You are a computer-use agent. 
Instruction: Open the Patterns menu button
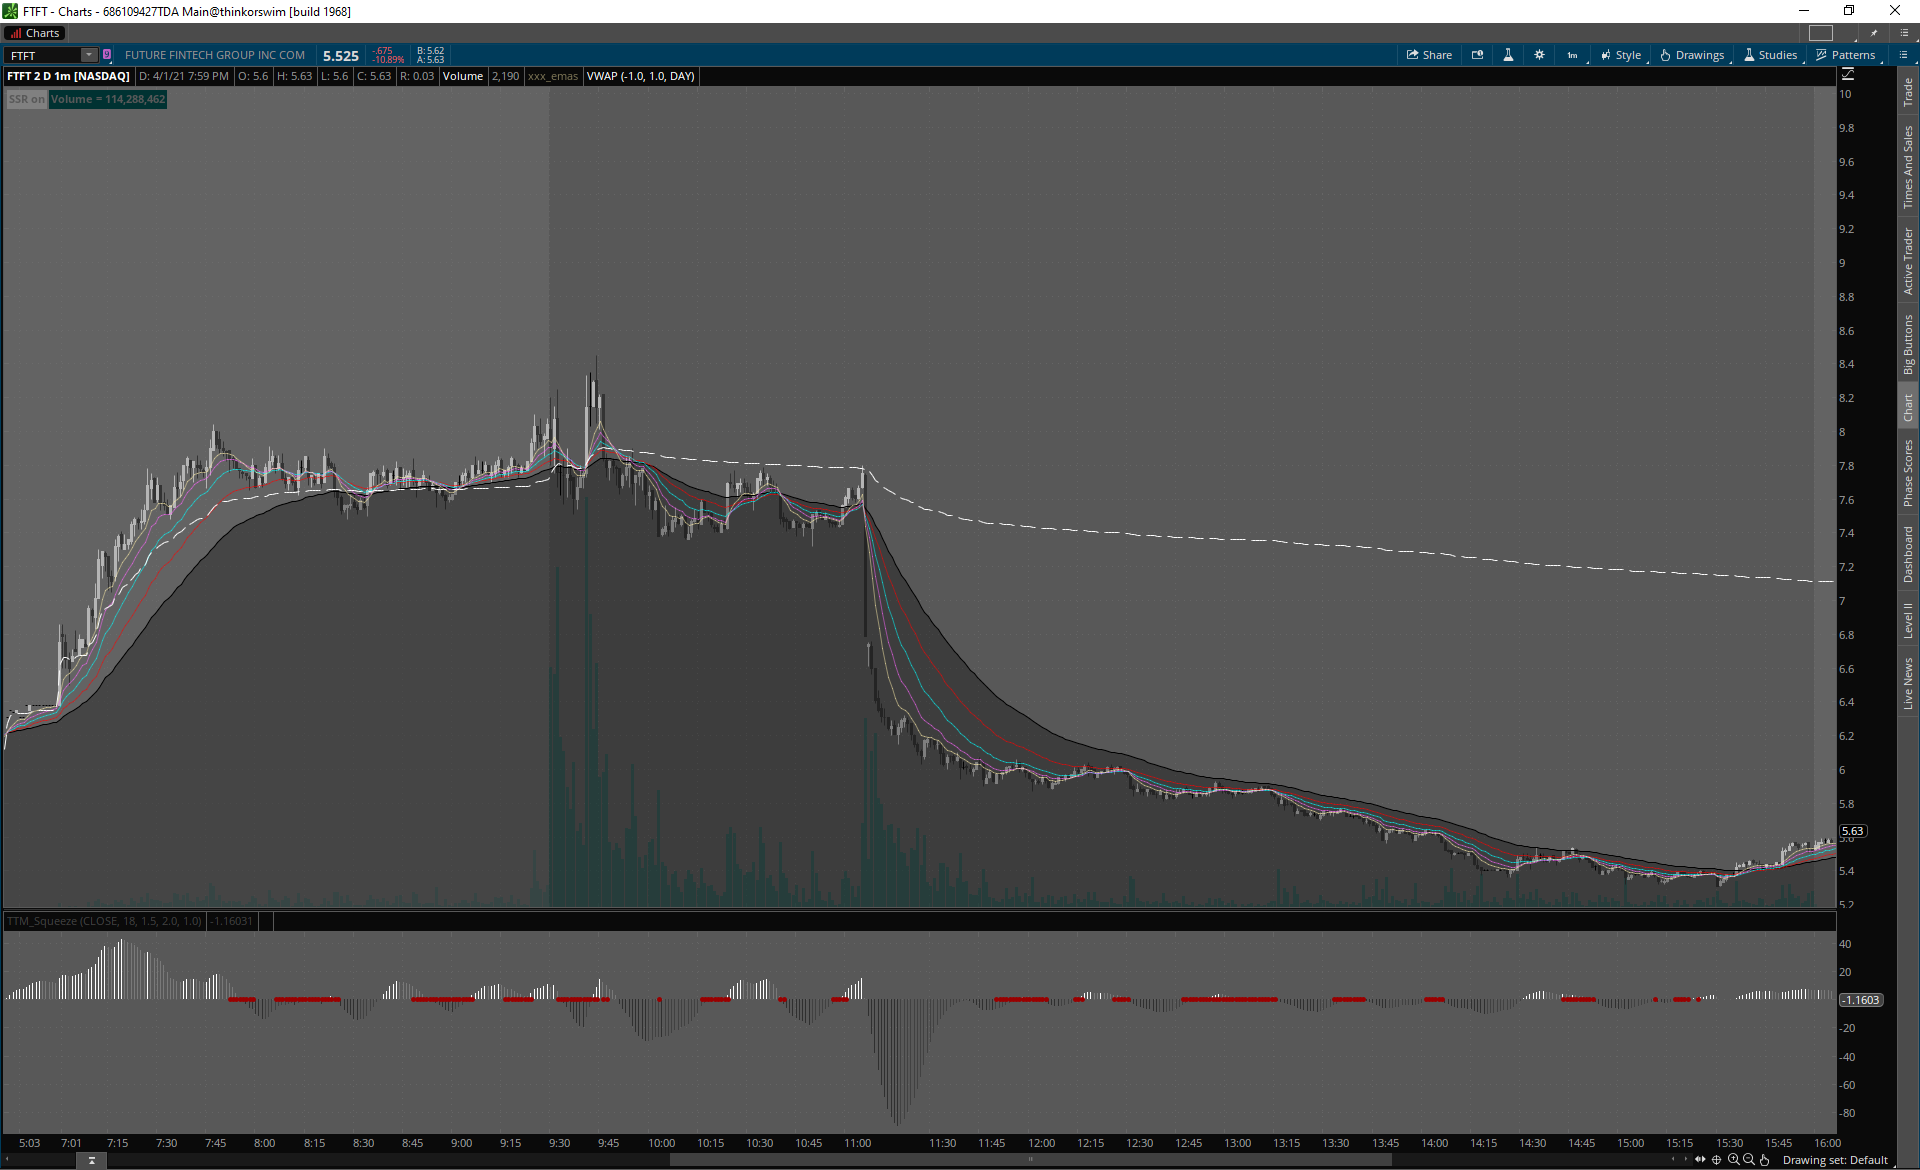pyautogui.click(x=1846, y=55)
